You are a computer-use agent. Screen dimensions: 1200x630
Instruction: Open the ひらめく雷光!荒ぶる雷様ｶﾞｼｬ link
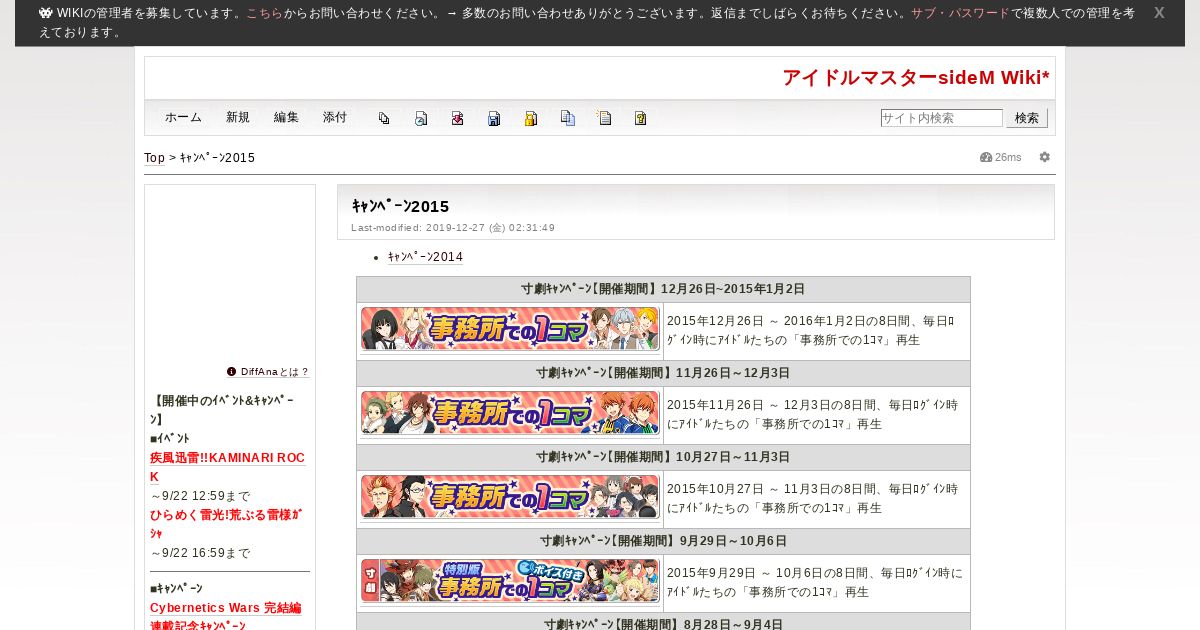coord(226,524)
